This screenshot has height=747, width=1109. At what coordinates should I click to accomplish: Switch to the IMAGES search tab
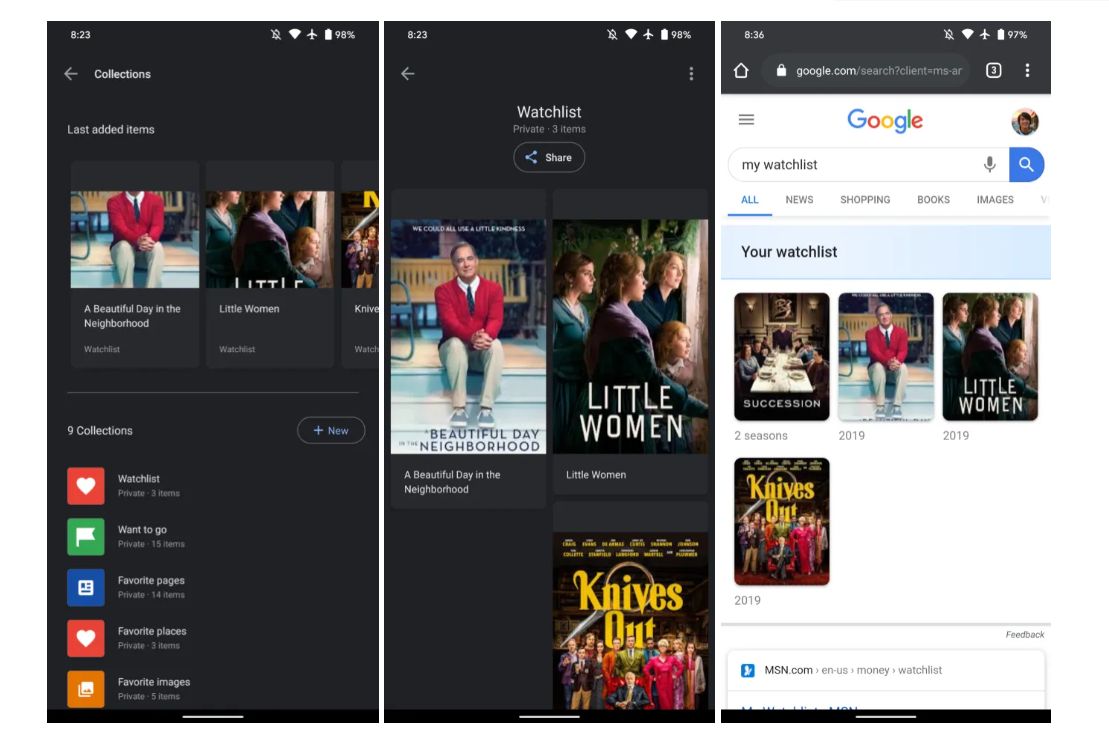(995, 200)
